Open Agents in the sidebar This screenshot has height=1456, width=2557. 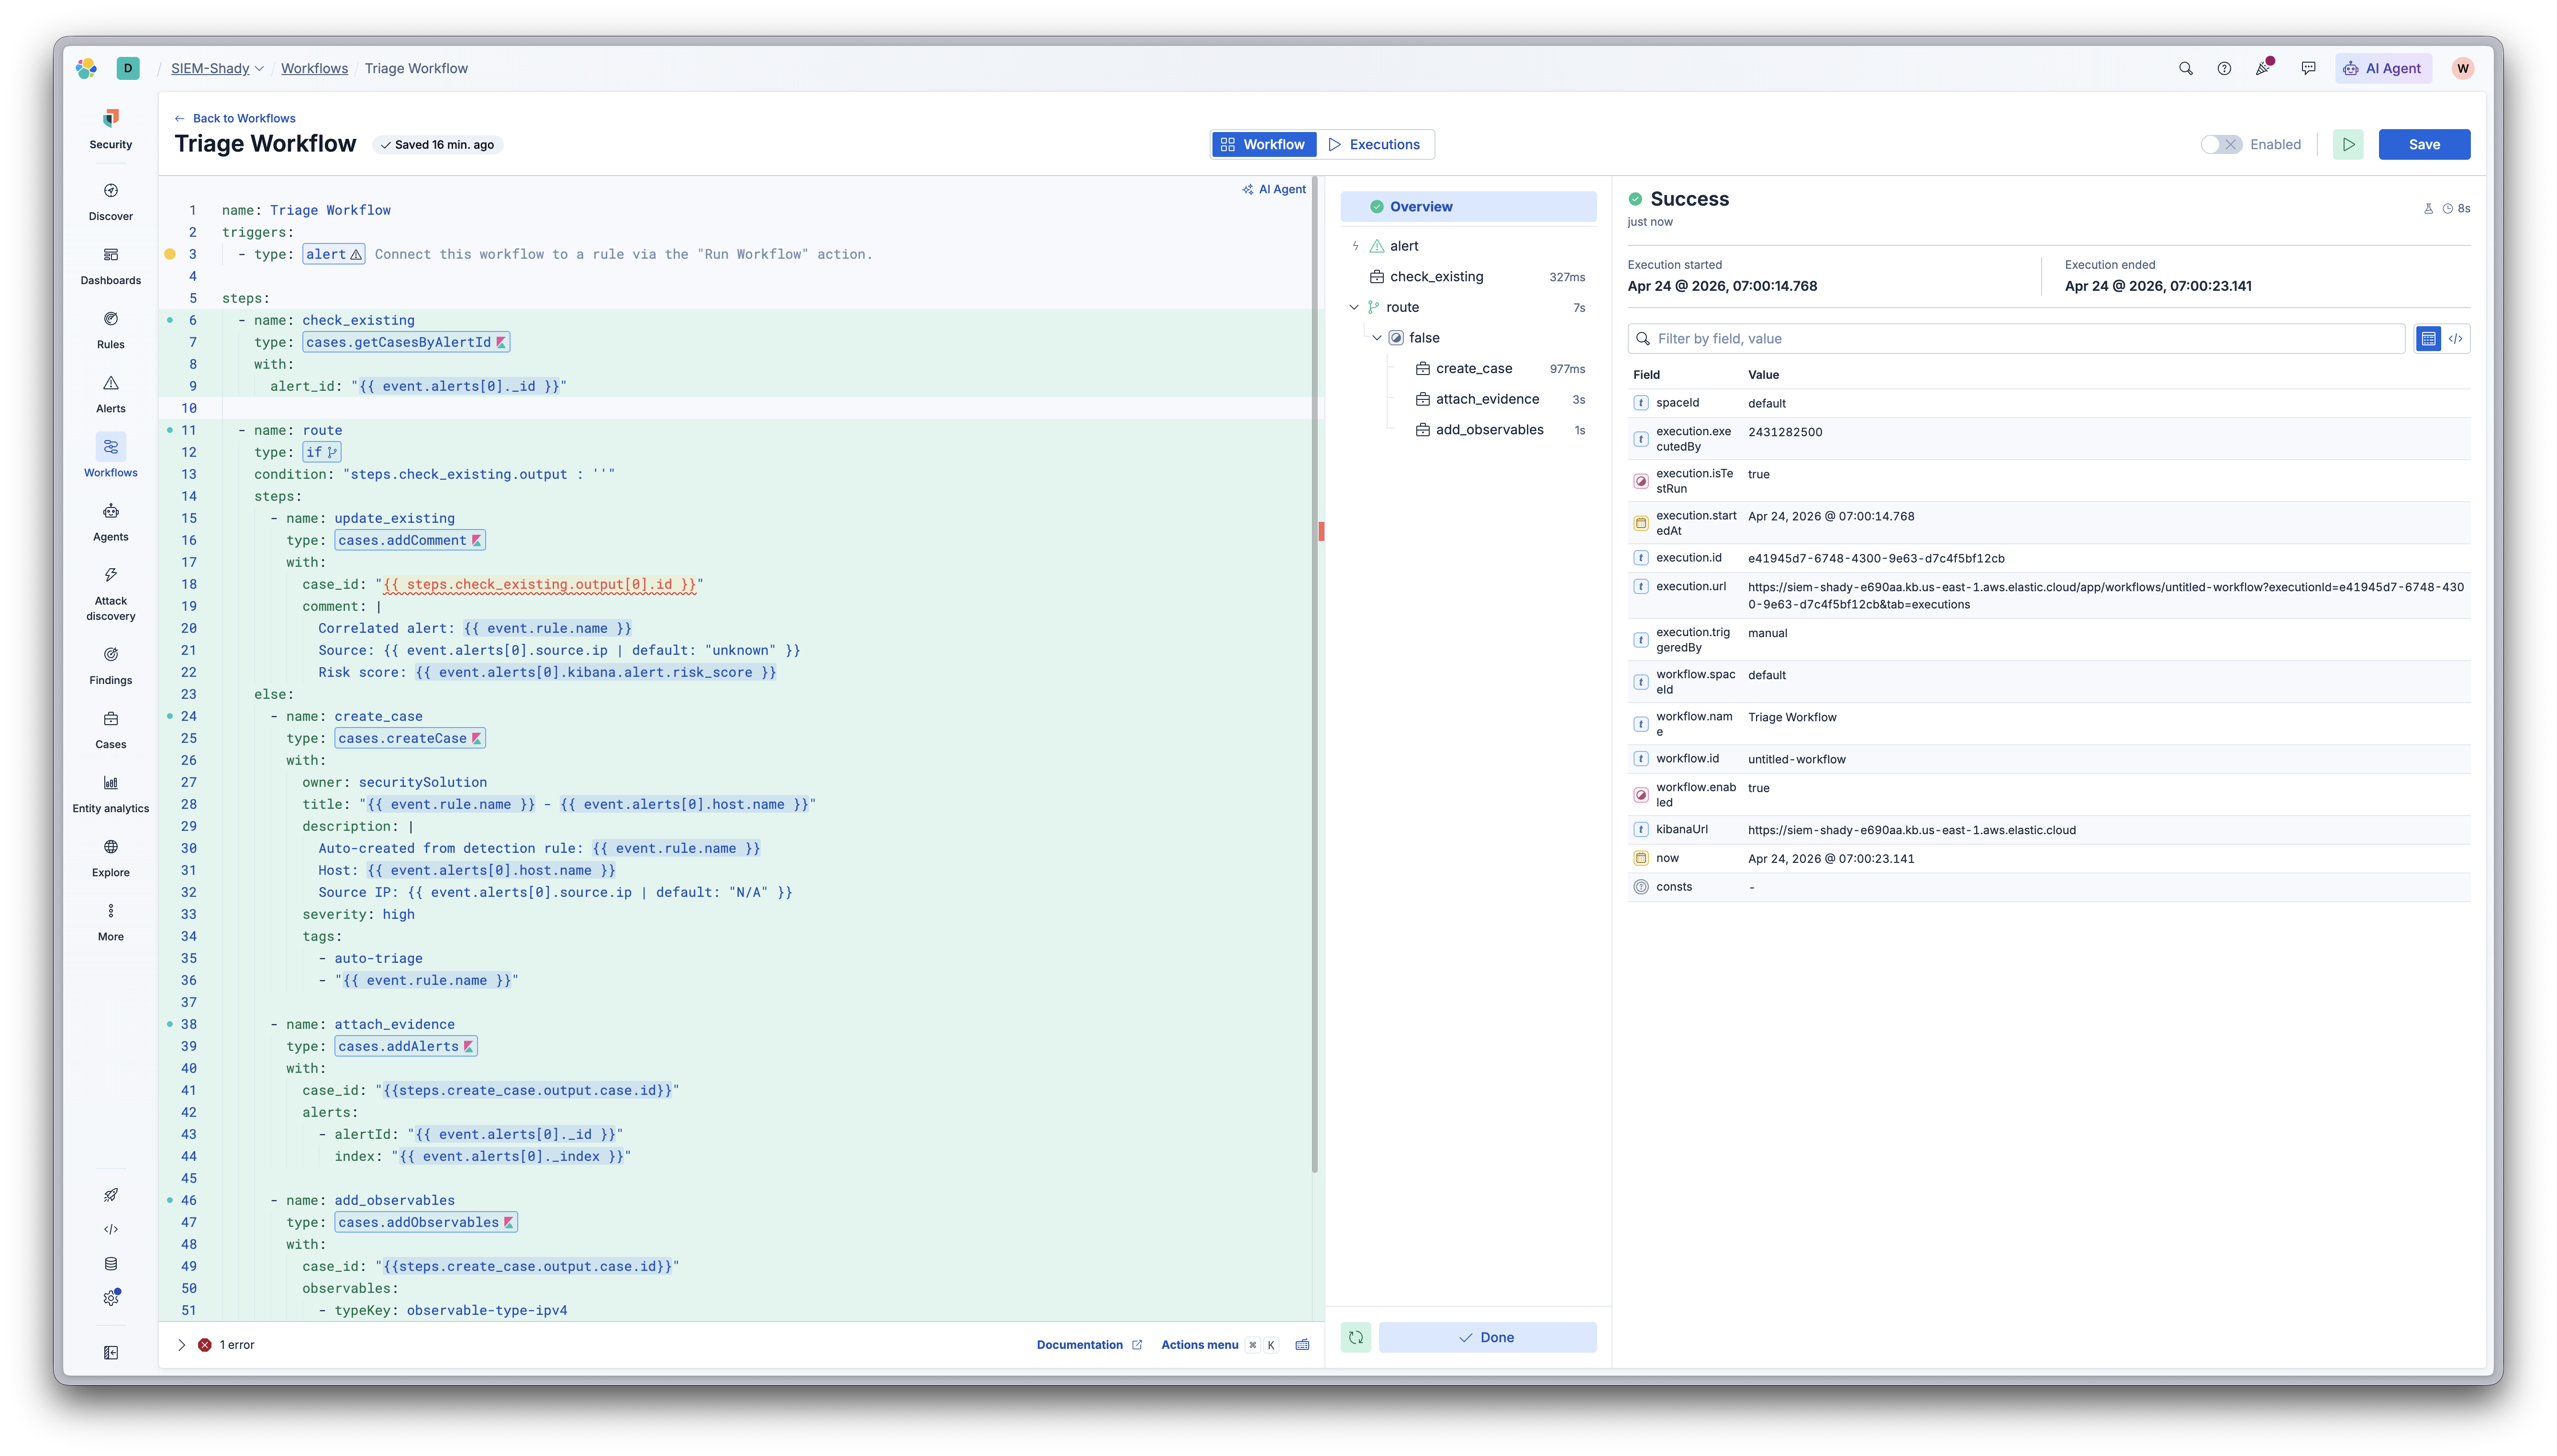tap(110, 522)
